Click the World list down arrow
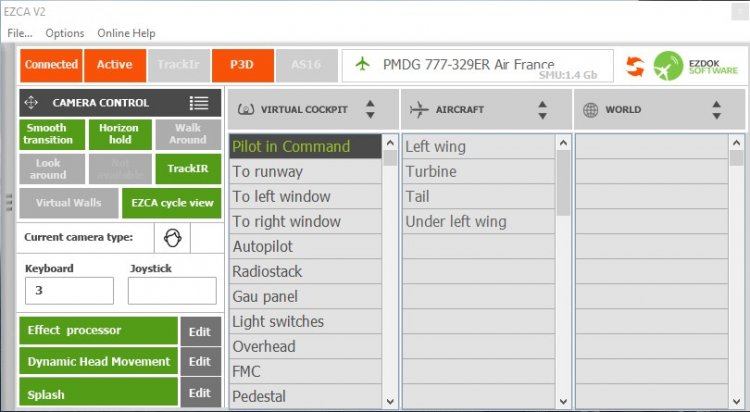750x412 pixels. [736, 401]
